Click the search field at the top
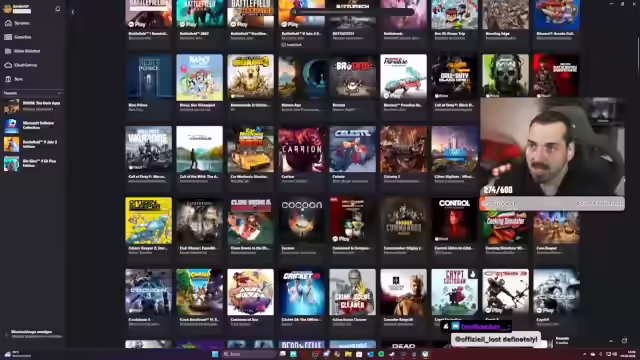 pos(353,12)
